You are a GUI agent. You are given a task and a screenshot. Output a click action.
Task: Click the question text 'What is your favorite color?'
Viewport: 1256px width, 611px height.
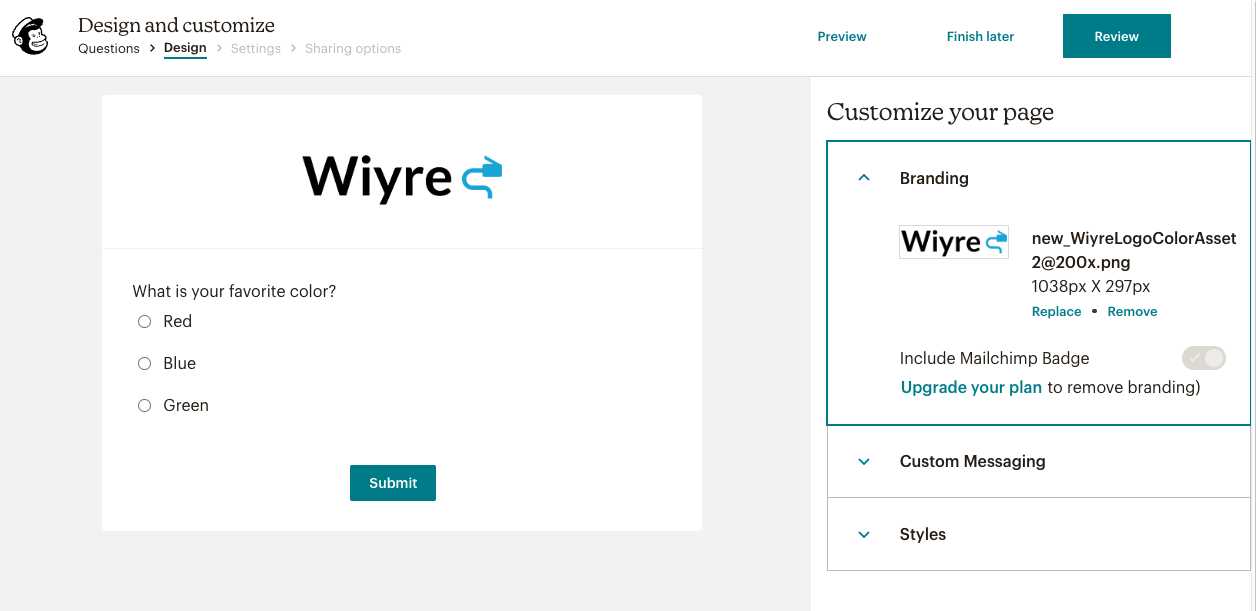click(x=234, y=291)
